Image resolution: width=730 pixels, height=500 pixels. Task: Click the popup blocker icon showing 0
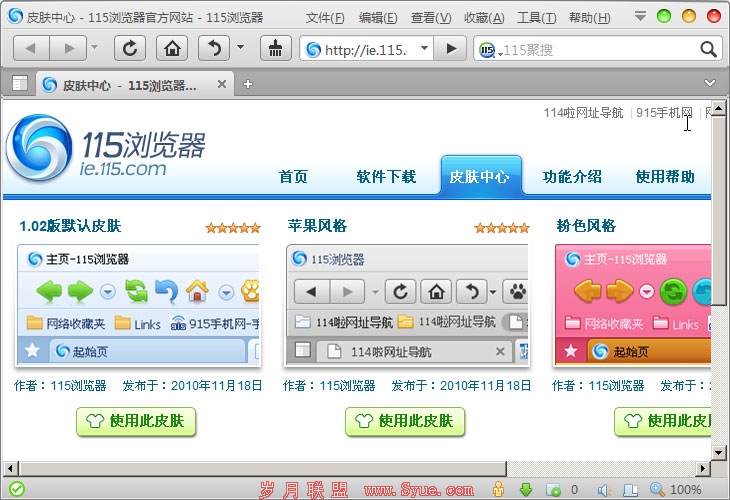554,490
